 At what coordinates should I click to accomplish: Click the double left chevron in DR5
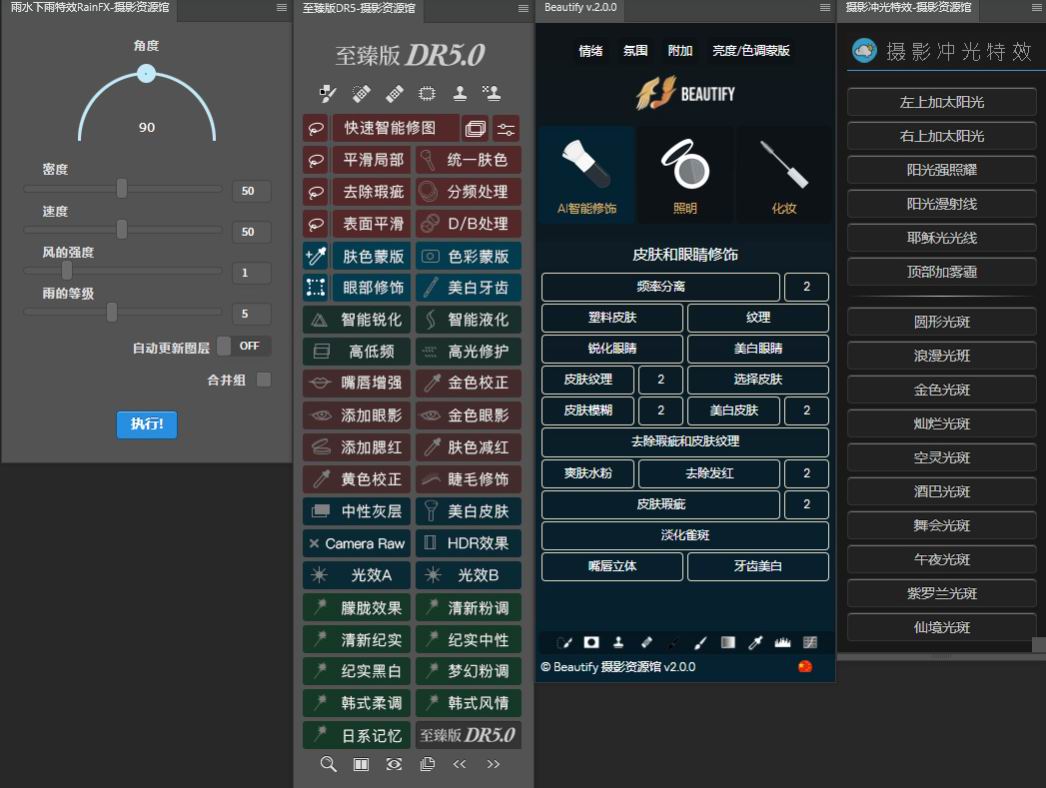(x=460, y=764)
